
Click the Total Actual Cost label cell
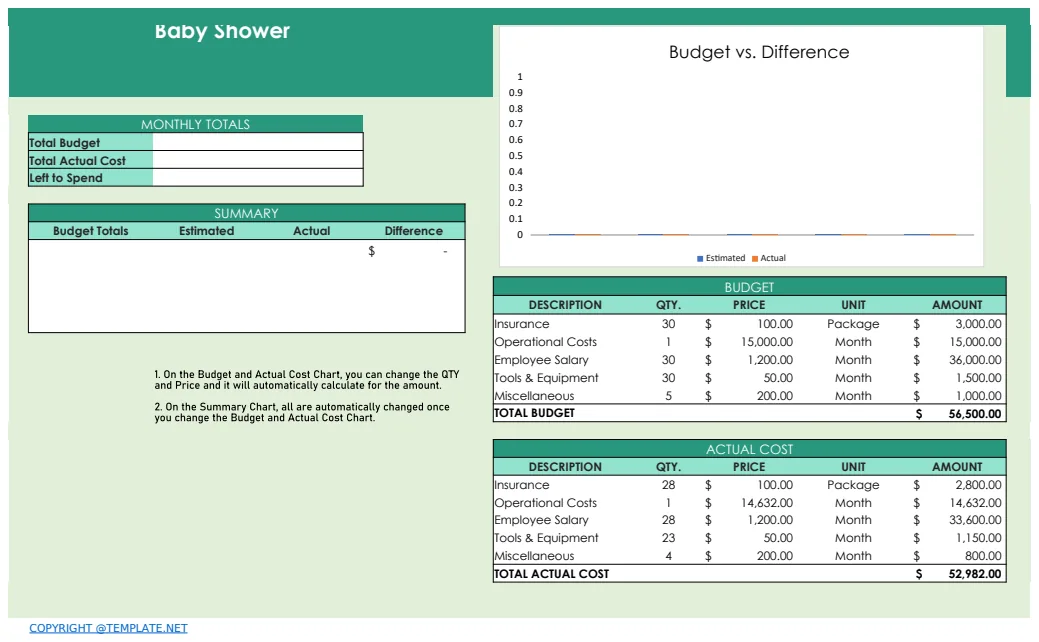pyautogui.click(x=91, y=160)
